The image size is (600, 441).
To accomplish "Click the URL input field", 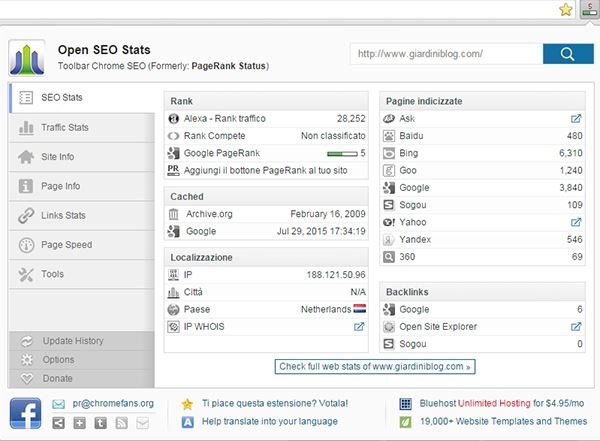I will [x=447, y=54].
